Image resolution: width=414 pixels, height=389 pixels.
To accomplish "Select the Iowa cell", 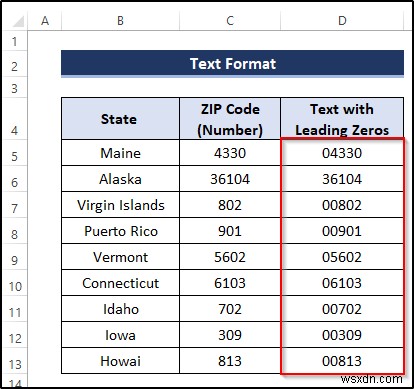I will click(120, 335).
